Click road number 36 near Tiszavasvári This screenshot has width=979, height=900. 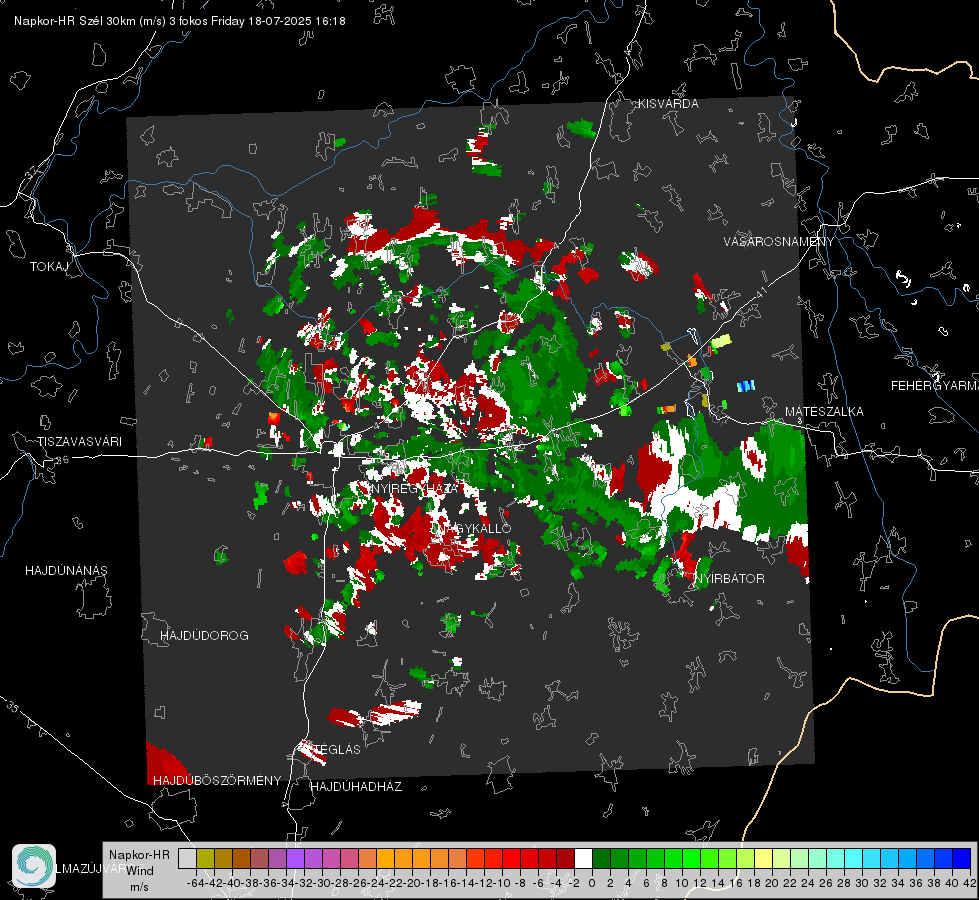(62, 460)
